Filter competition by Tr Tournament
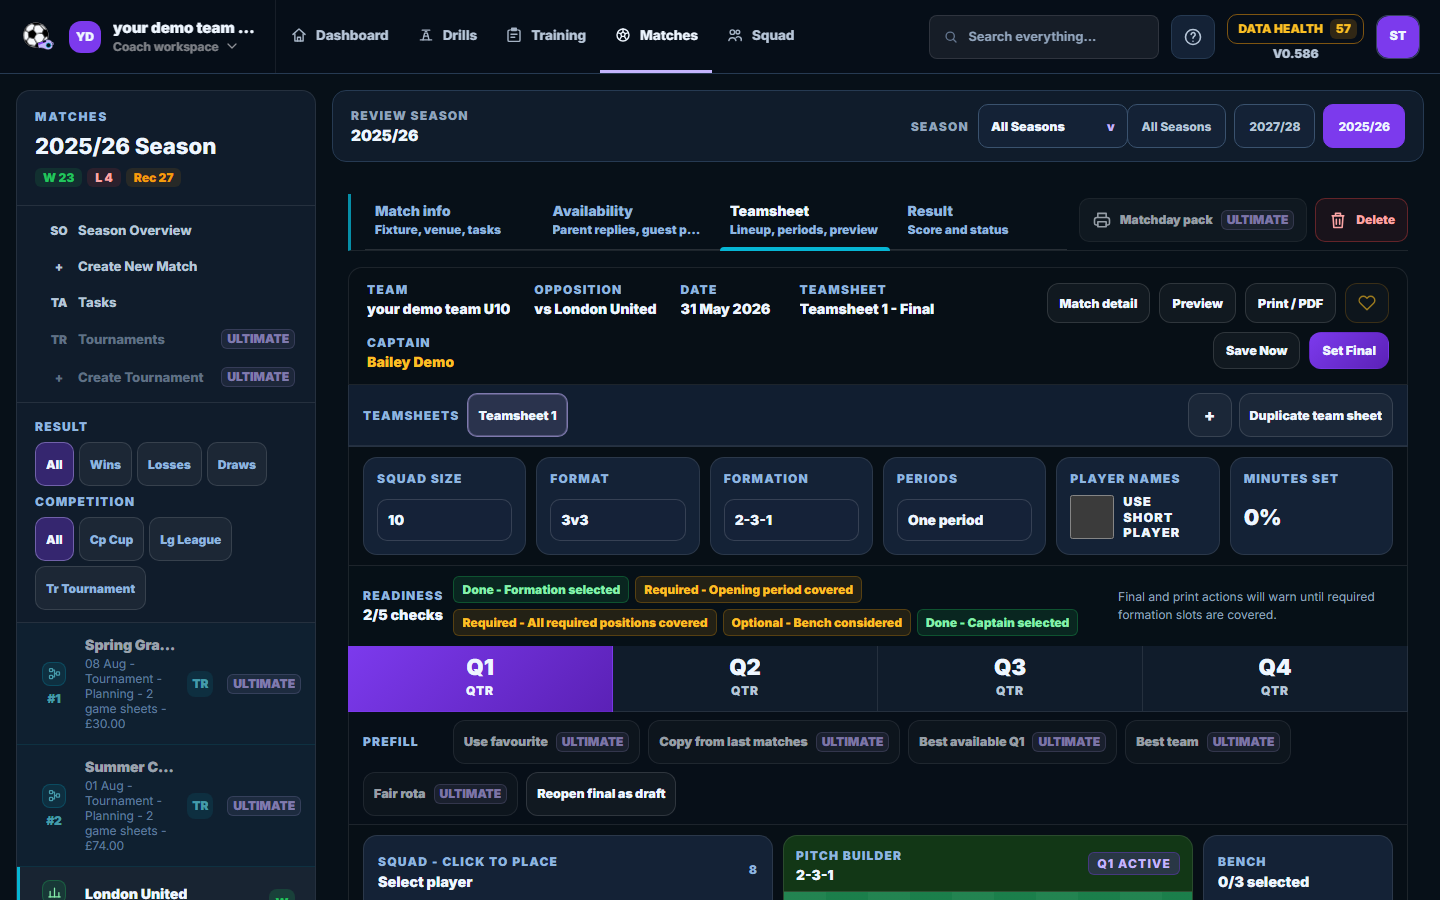Screen dimensions: 1440x900 tap(90, 588)
